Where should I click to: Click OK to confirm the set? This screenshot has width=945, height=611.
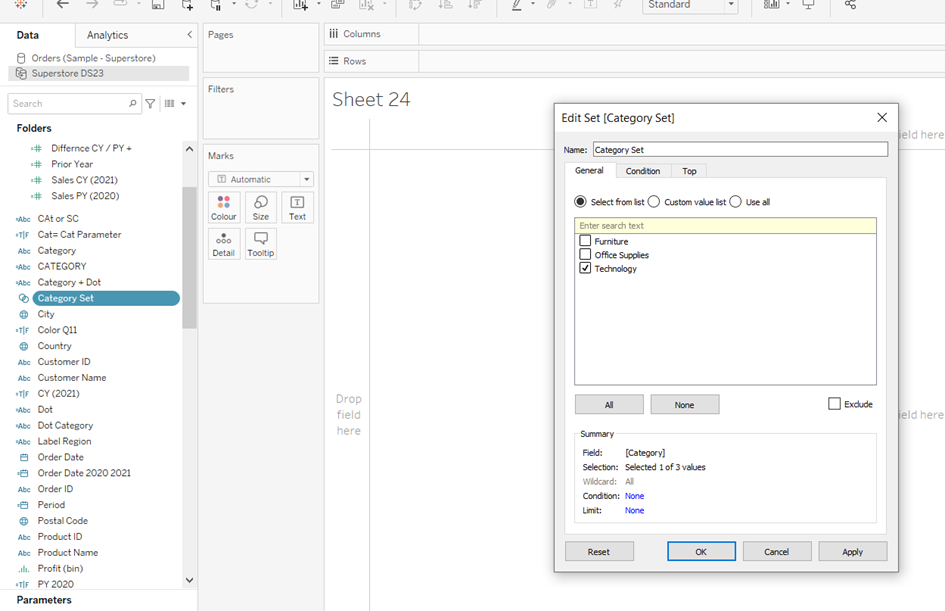coord(702,551)
